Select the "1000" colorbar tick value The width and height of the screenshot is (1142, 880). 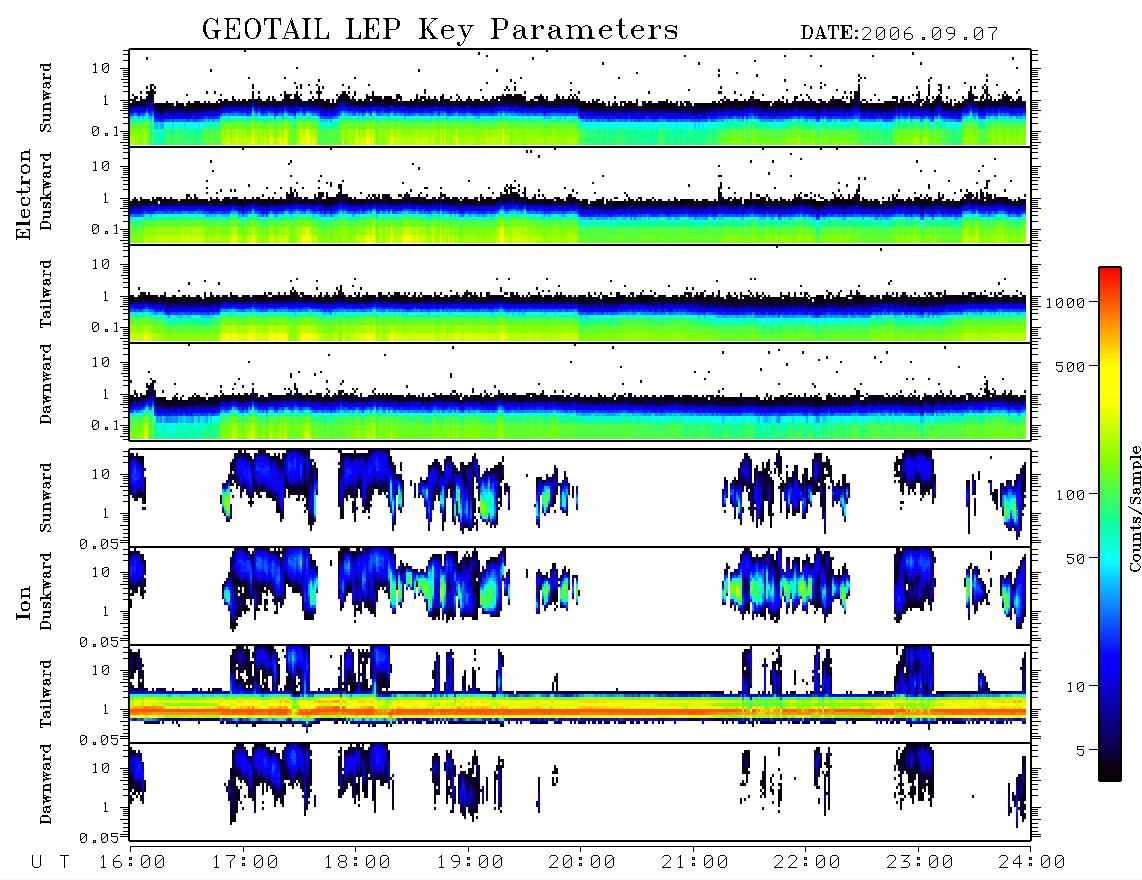(1065, 303)
